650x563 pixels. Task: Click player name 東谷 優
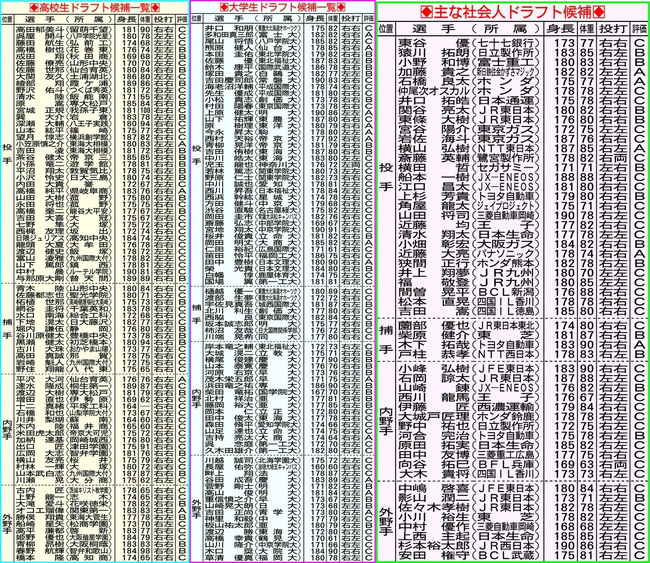coord(434,43)
